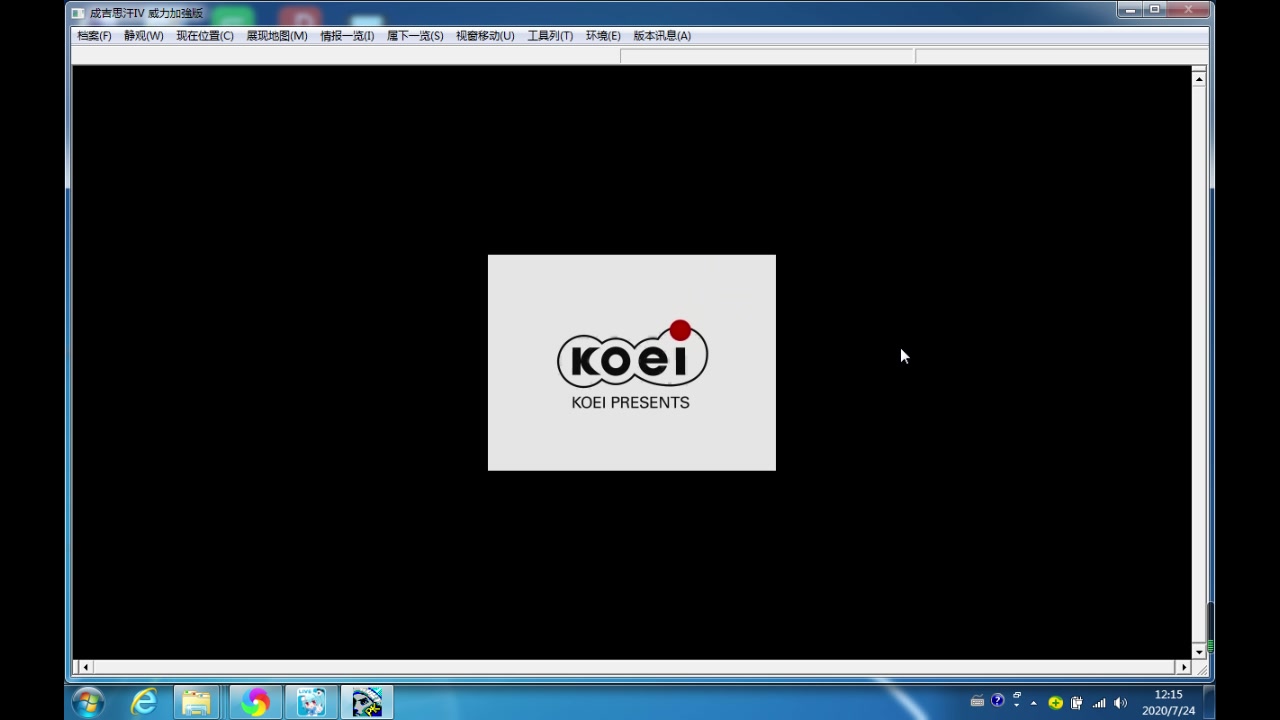
Task: Open the 版本讯息(A) menu
Action: pyautogui.click(x=662, y=36)
